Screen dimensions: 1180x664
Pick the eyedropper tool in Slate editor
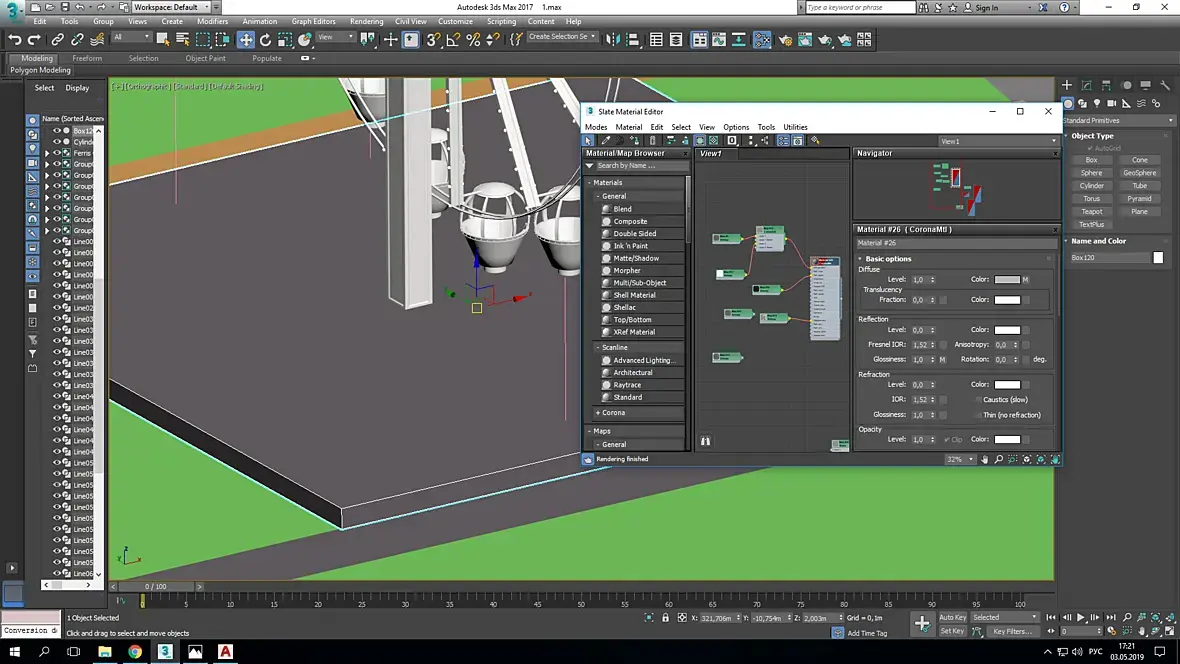point(605,141)
